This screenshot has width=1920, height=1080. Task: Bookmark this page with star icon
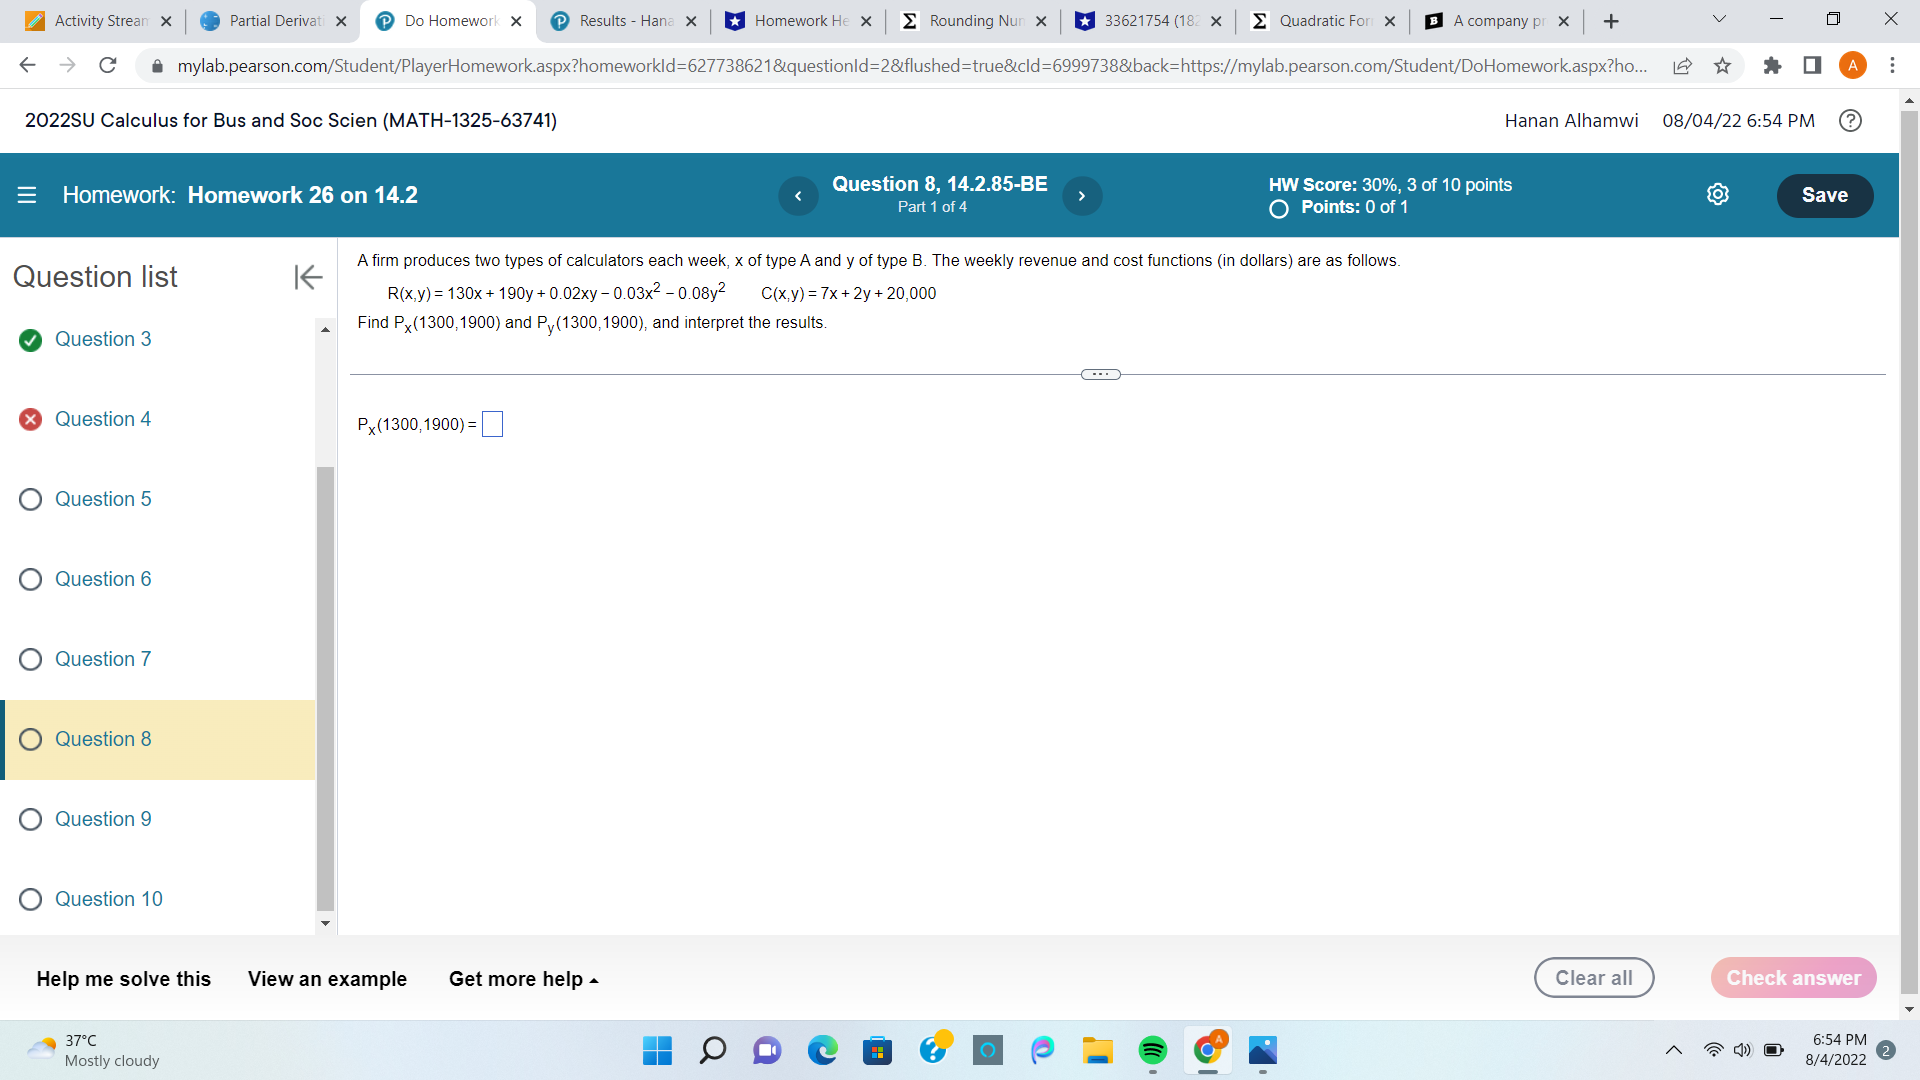click(1722, 66)
